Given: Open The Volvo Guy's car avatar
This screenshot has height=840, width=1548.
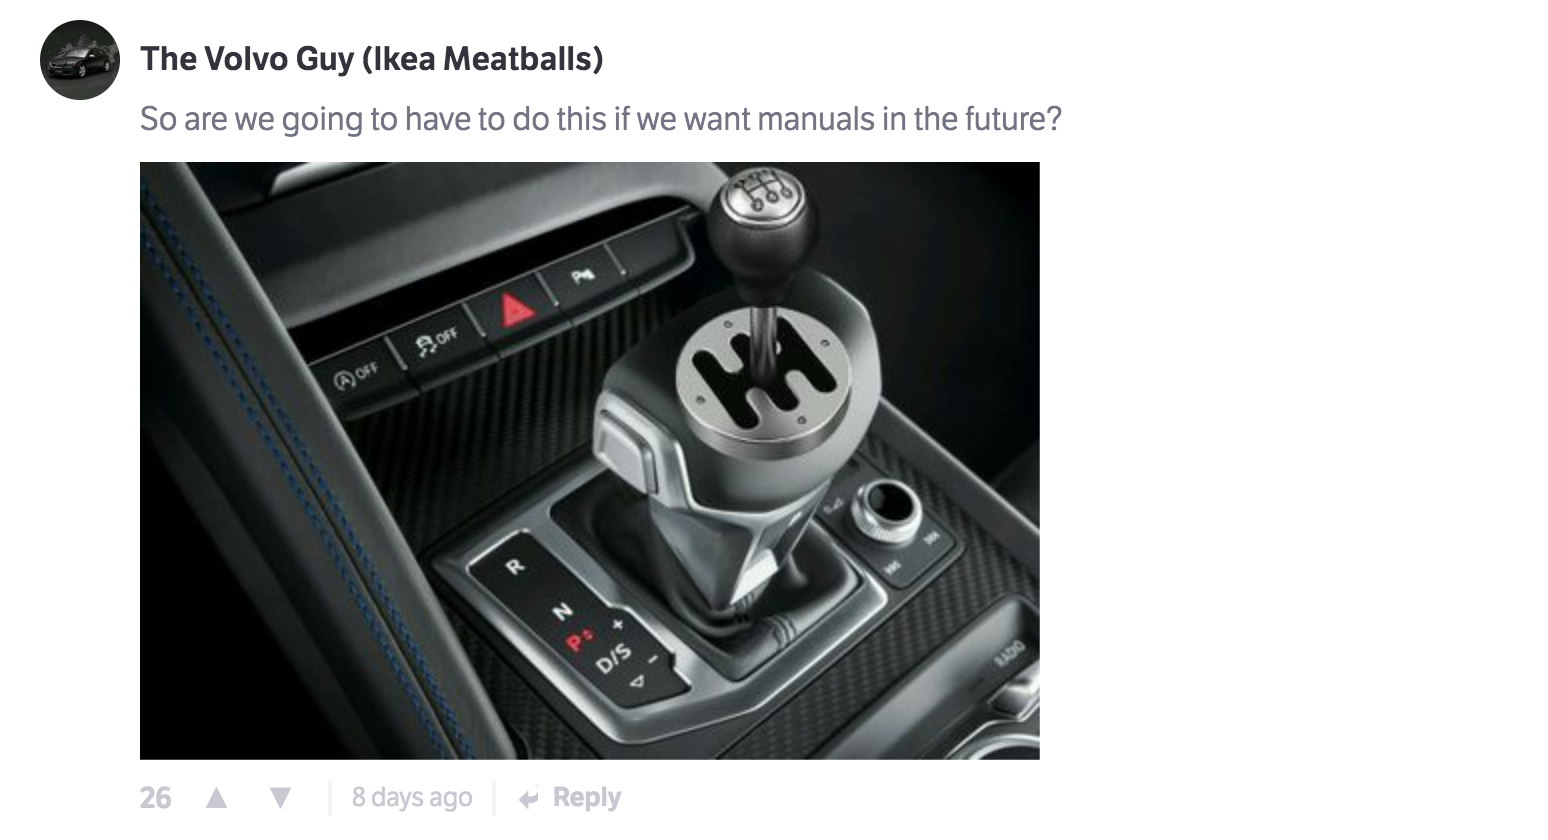Looking at the screenshot, I should point(80,60).
